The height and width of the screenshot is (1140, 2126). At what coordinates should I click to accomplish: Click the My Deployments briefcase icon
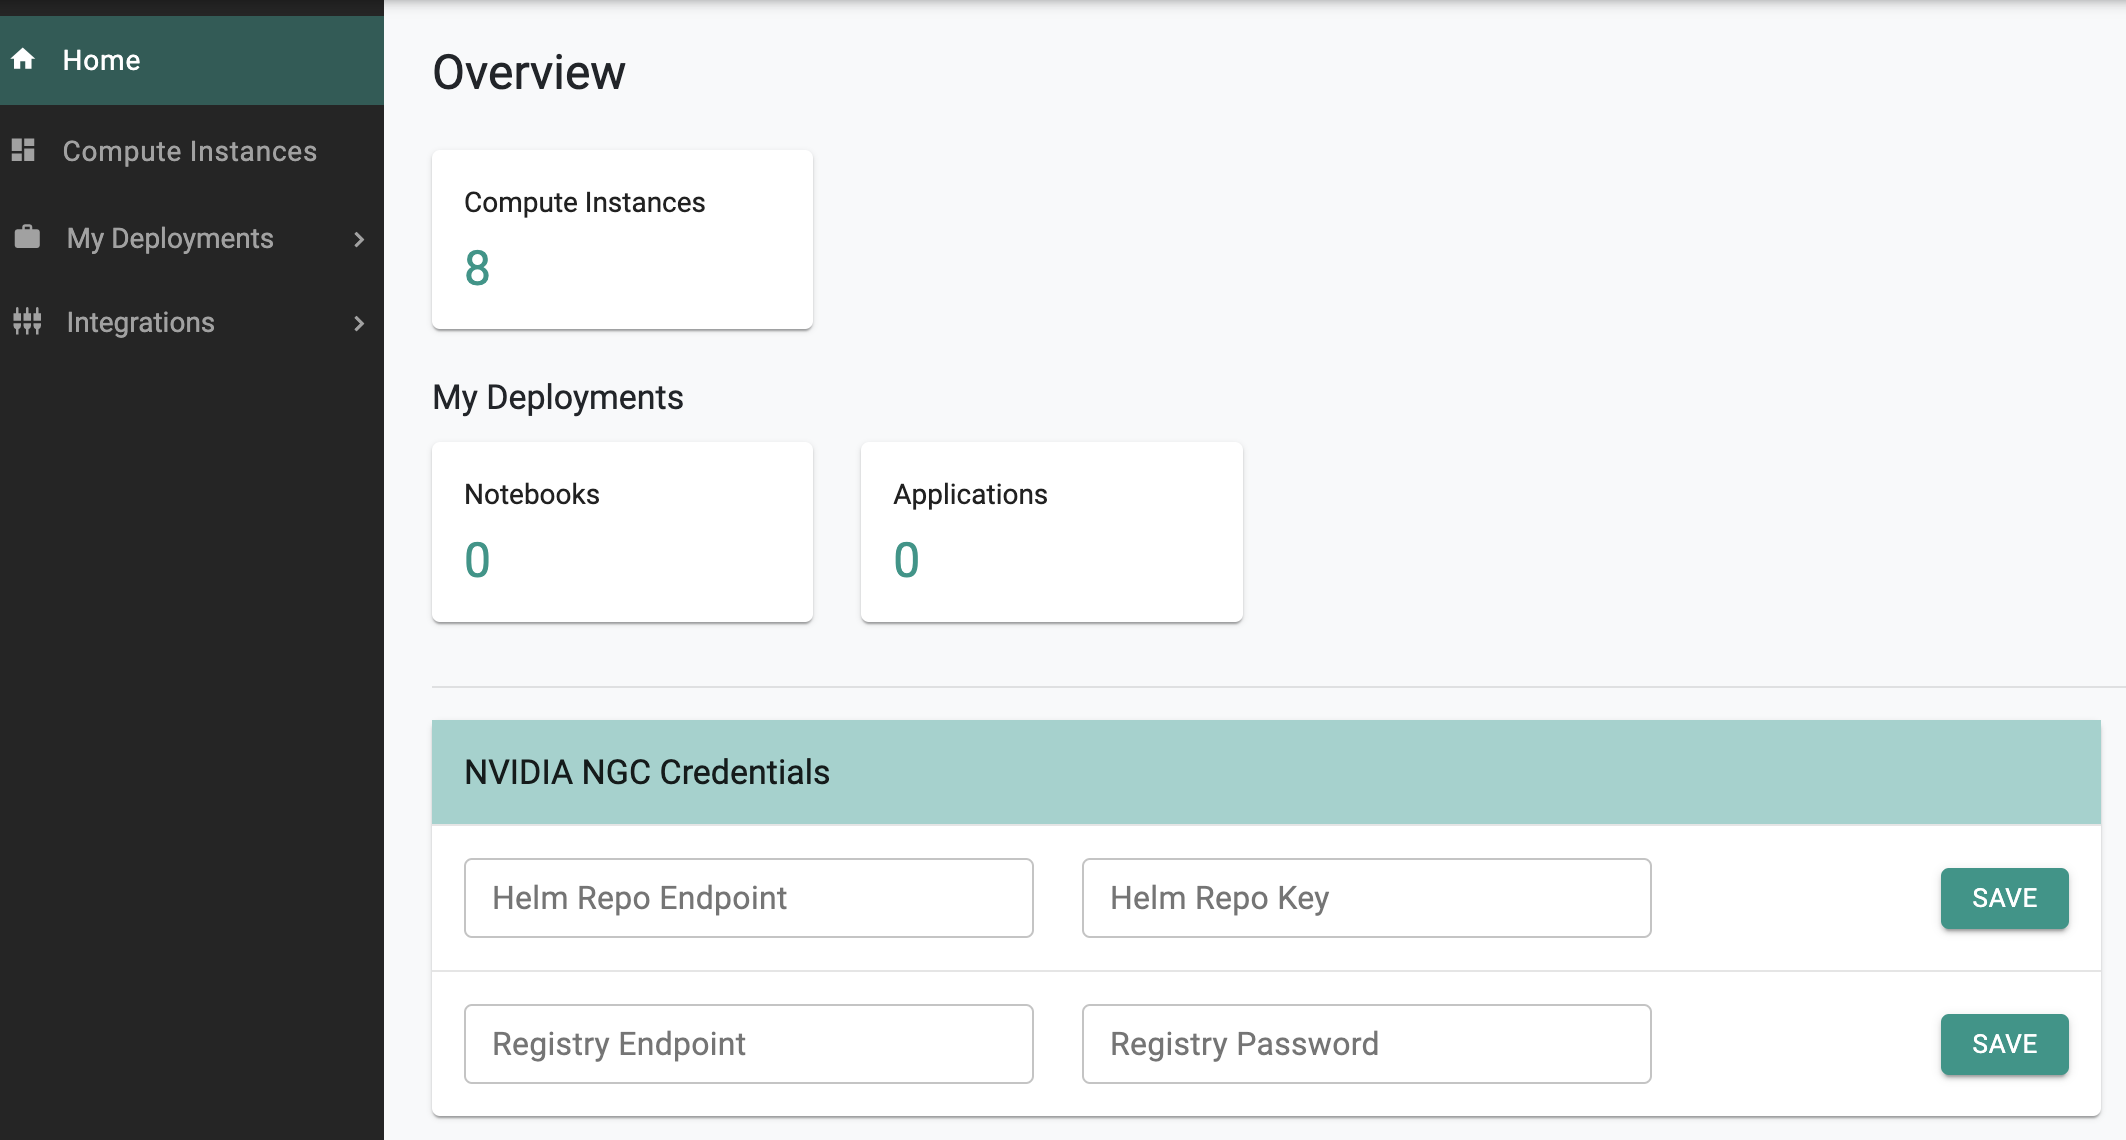pyautogui.click(x=27, y=237)
